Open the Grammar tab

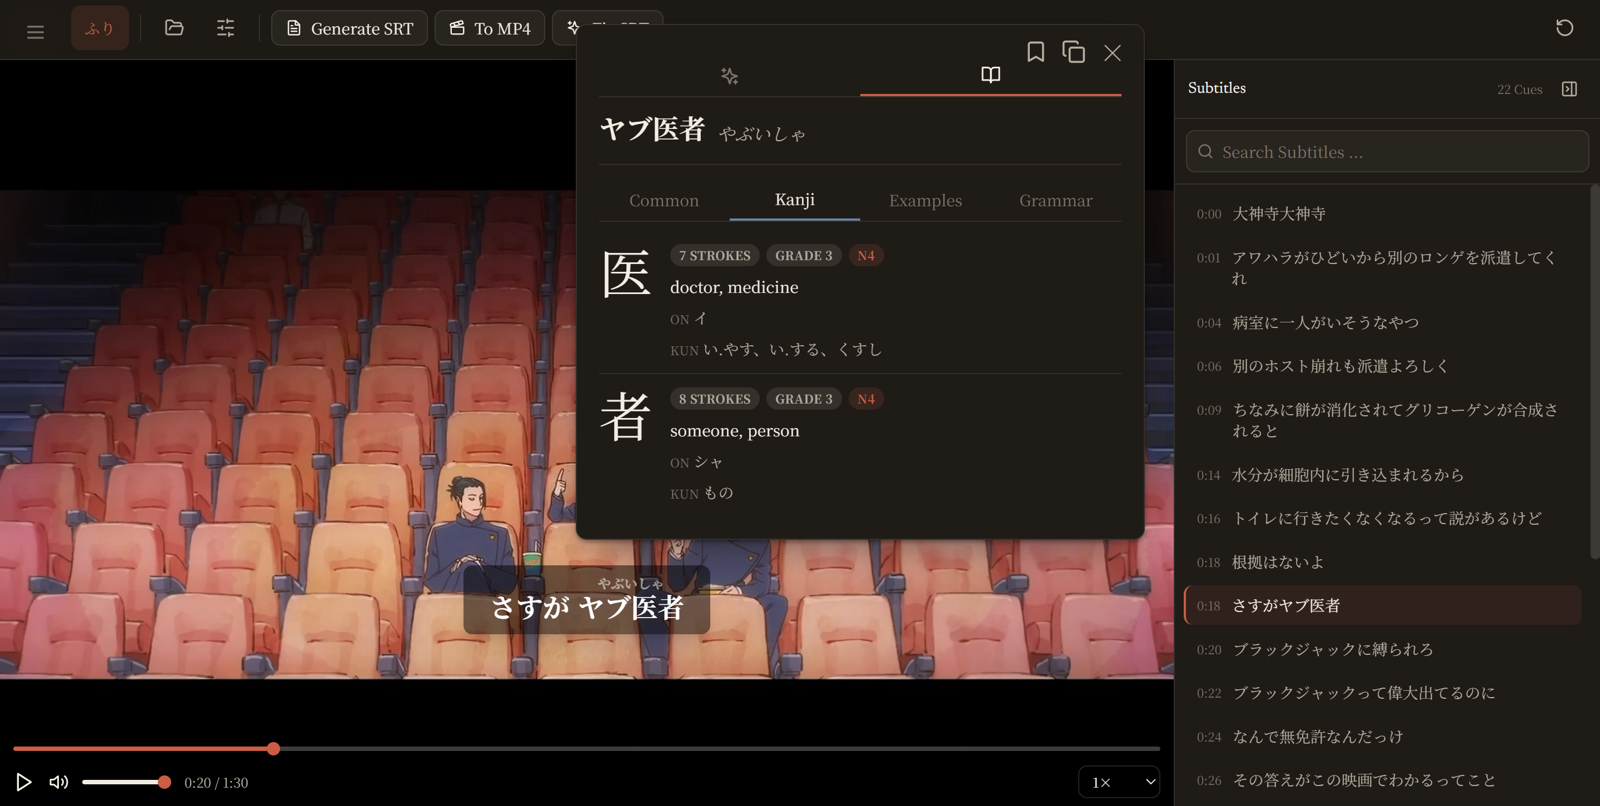pos(1056,201)
